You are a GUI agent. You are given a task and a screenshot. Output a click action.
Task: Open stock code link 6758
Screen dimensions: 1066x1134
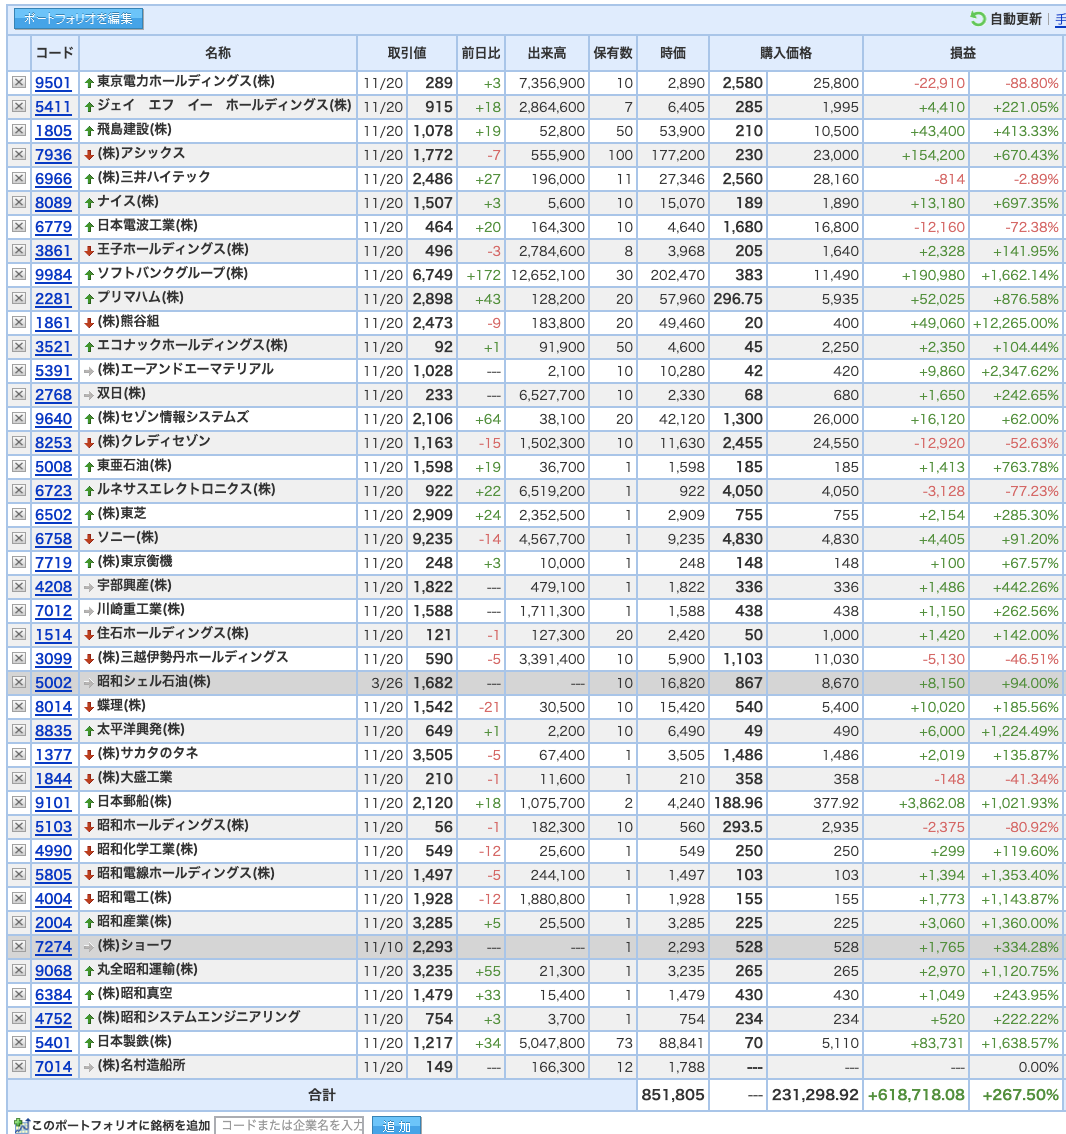pos(54,539)
